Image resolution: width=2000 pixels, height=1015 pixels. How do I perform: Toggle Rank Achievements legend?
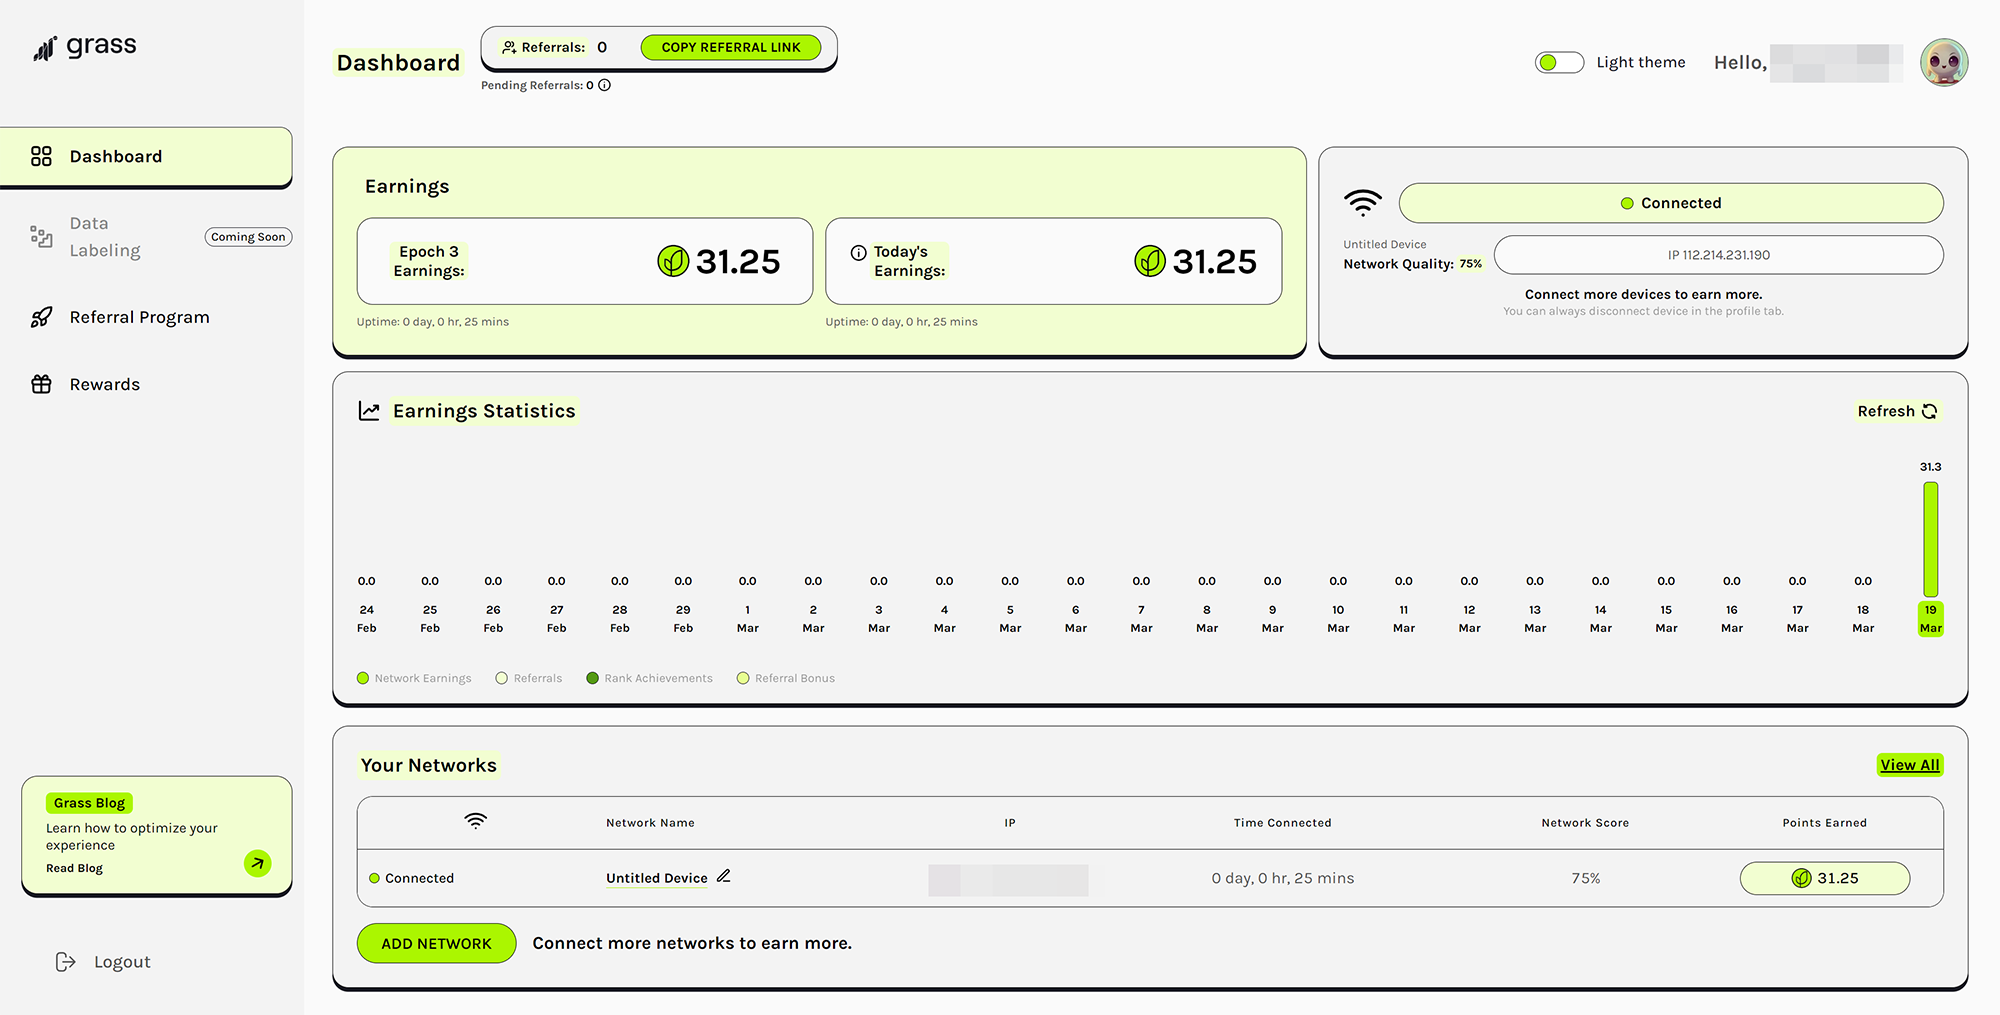tap(649, 678)
